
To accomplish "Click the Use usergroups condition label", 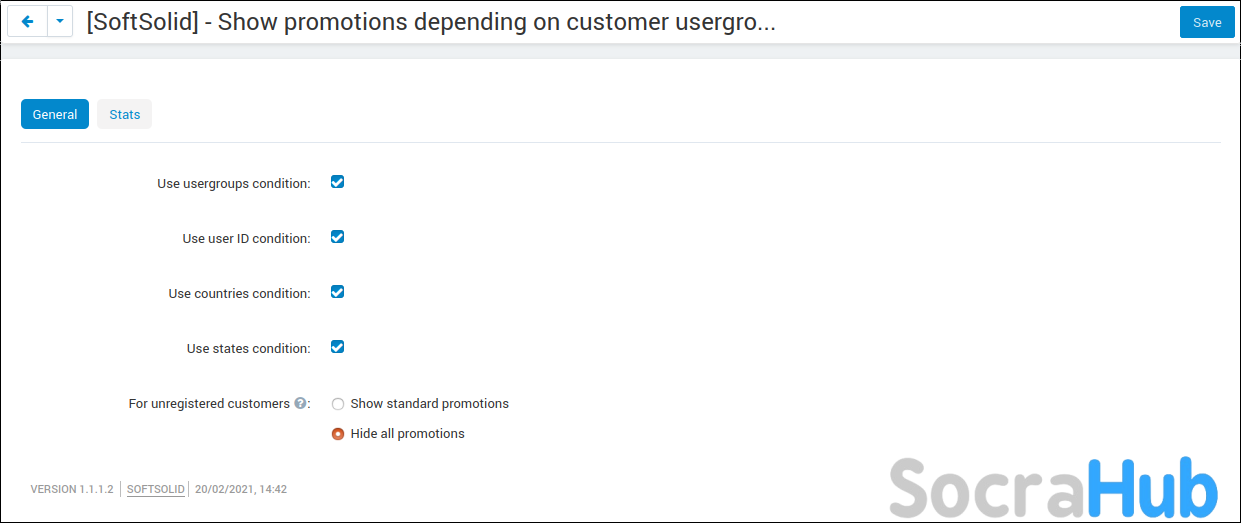I will 233,184.
